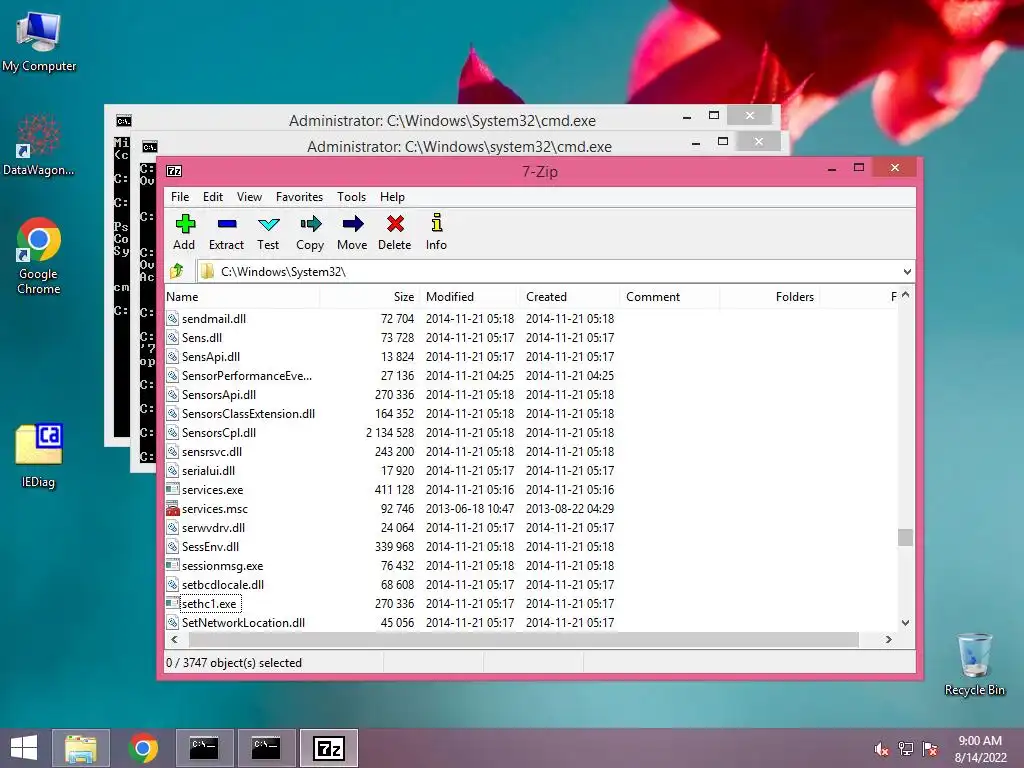Click the 7-Zip taskbar button

pyautogui.click(x=329, y=748)
